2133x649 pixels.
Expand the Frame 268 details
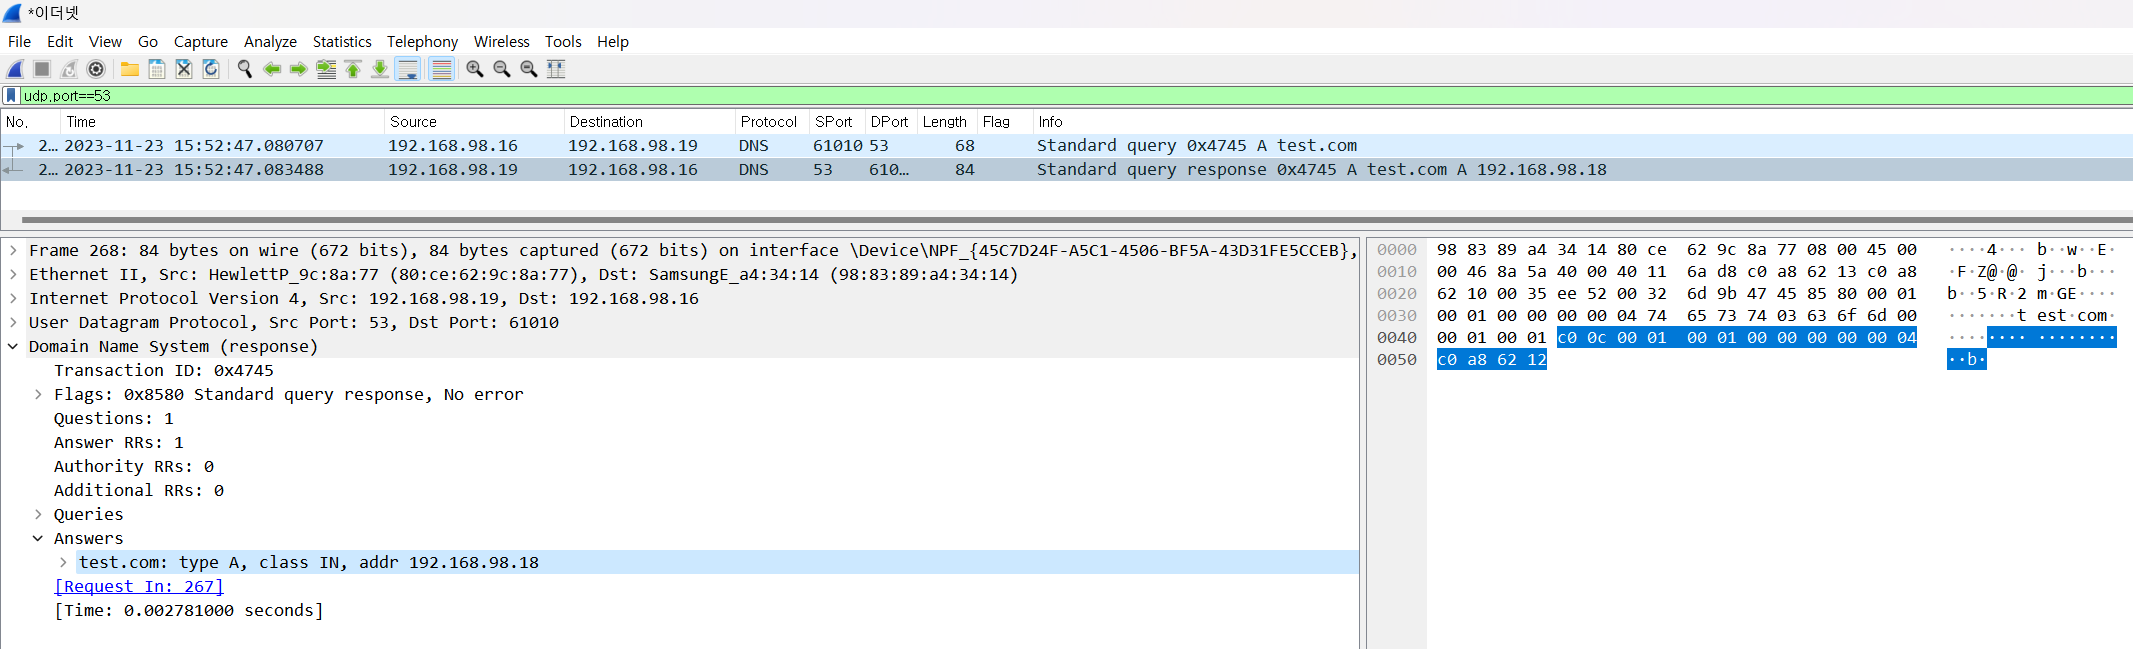[x=13, y=251]
